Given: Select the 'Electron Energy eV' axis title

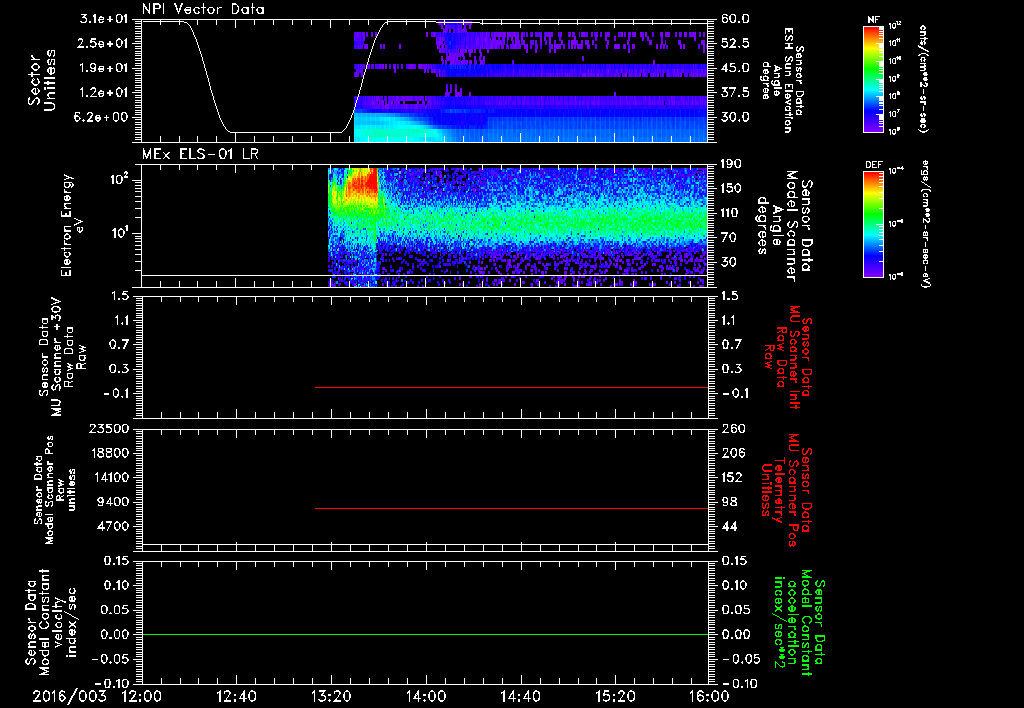Looking at the screenshot, I should [71, 225].
